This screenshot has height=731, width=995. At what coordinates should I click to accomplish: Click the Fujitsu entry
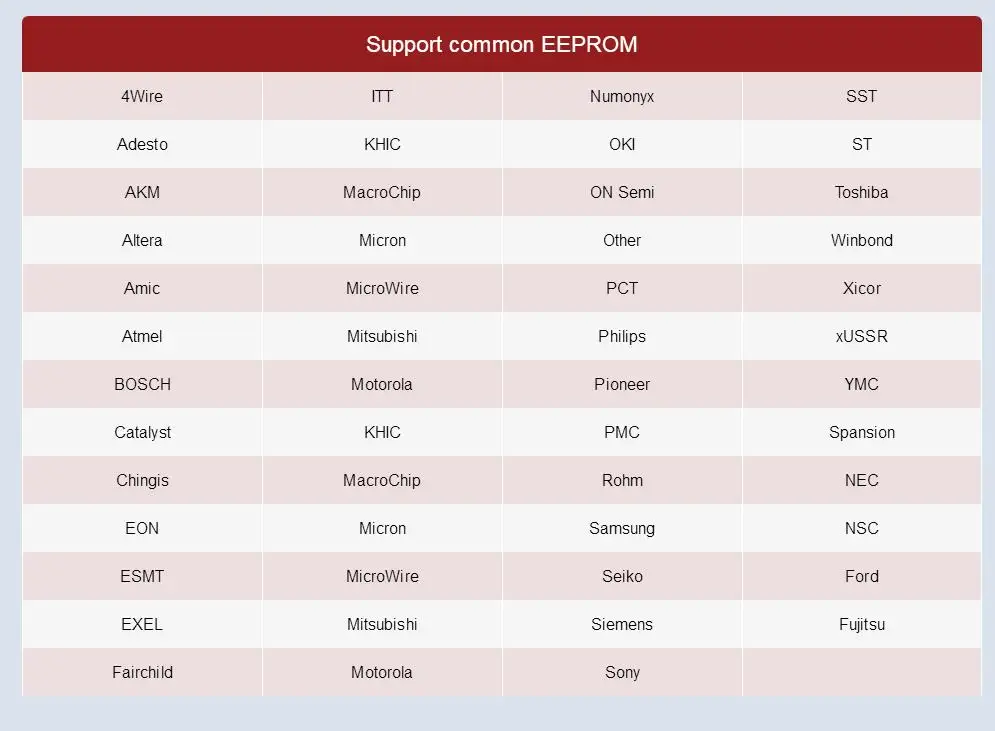pos(861,624)
